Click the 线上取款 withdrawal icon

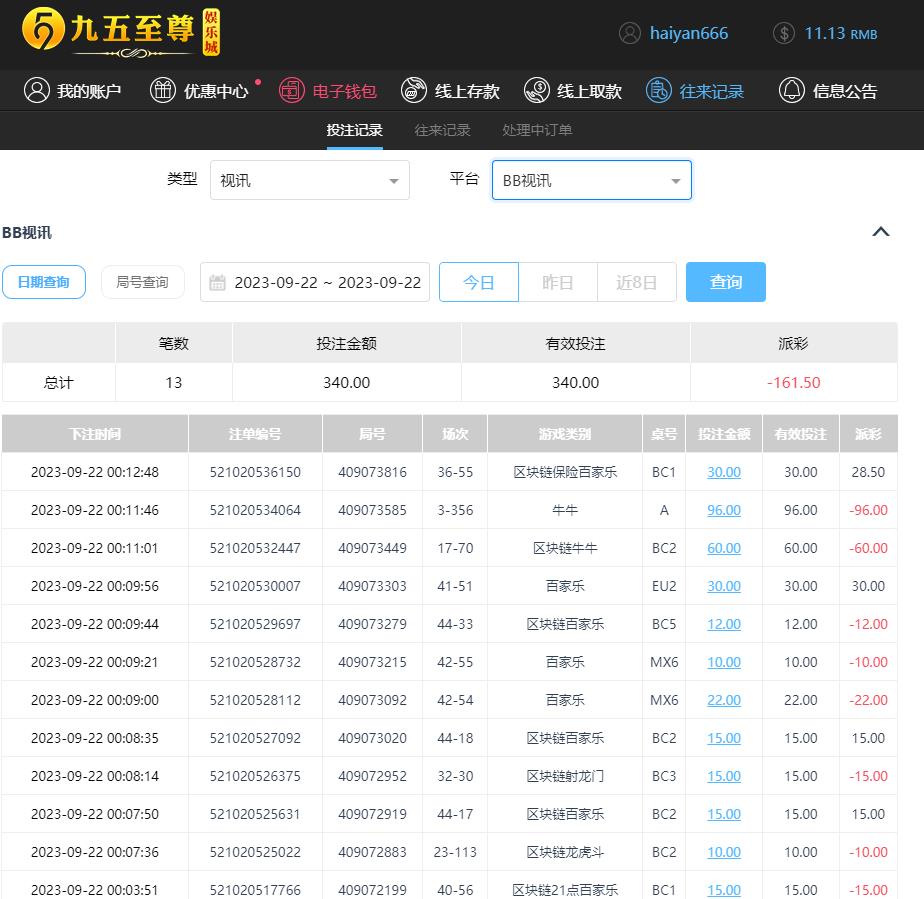(x=537, y=91)
